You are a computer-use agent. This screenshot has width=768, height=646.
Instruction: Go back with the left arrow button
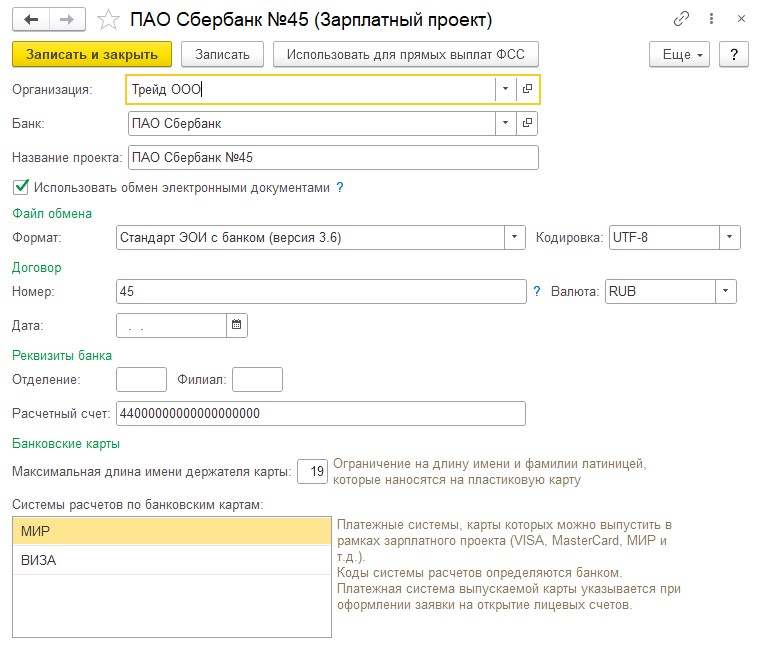31,20
